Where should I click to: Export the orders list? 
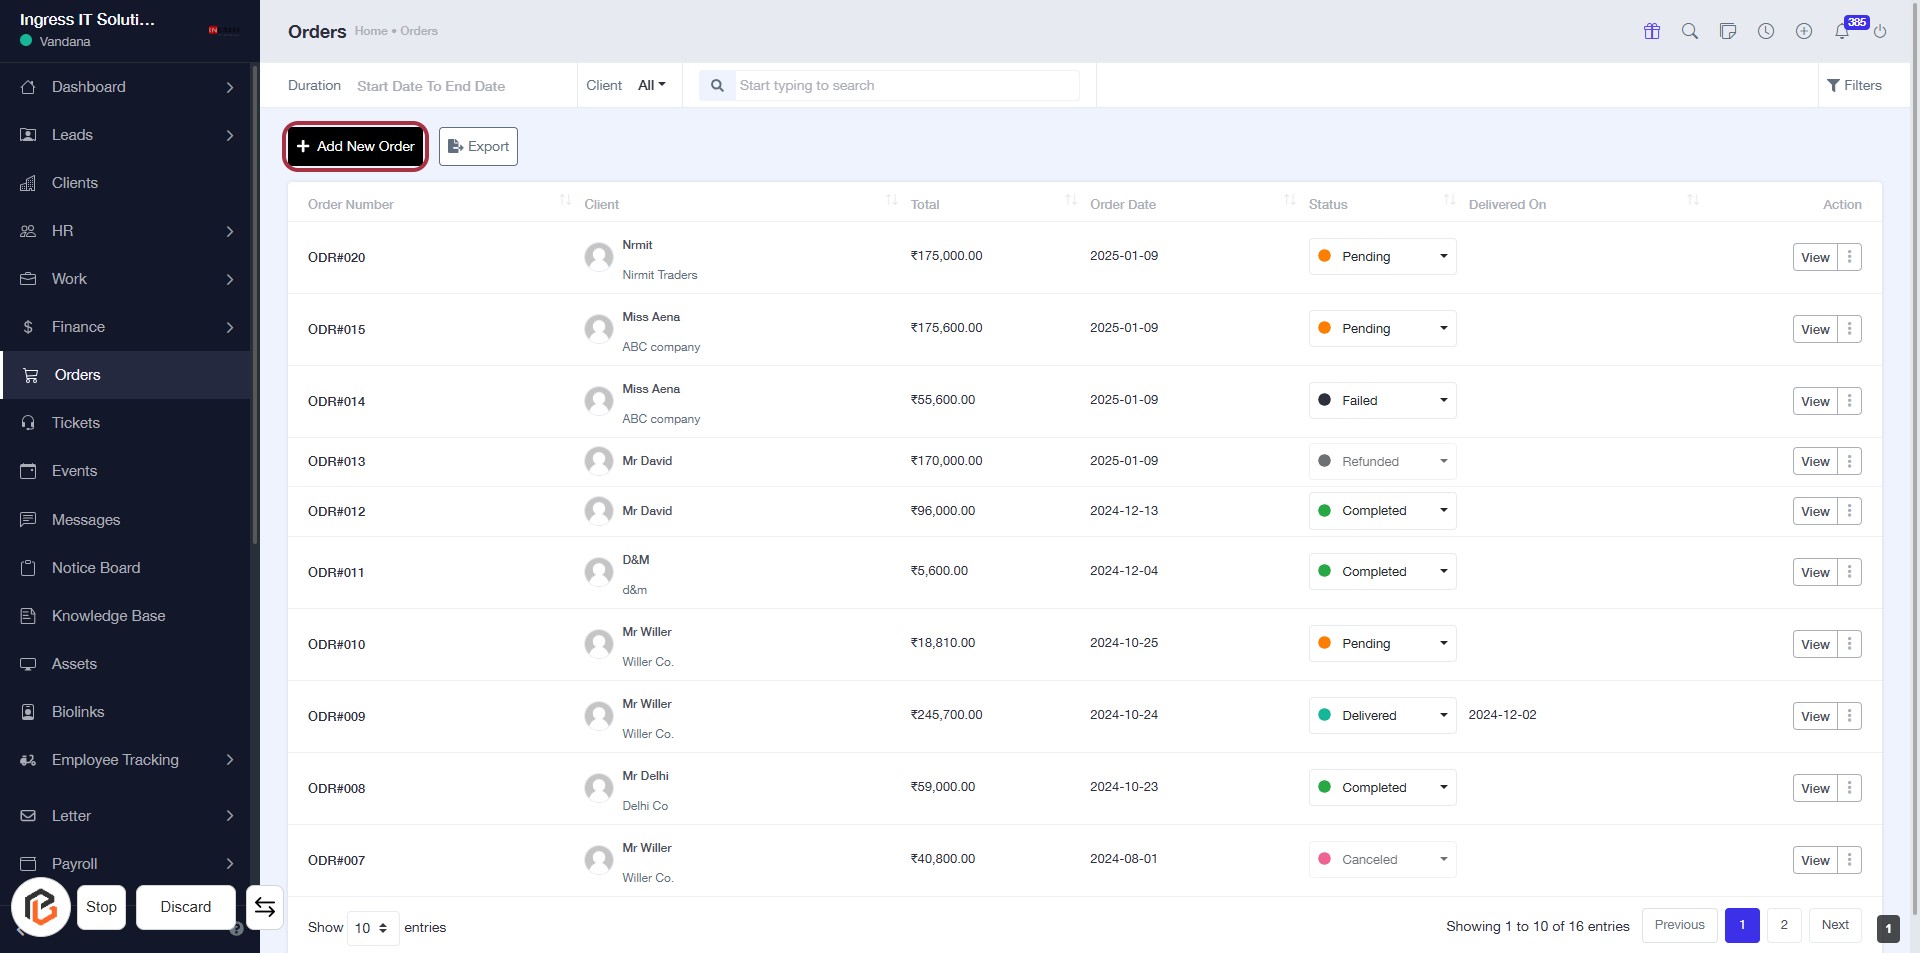point(478,146)
